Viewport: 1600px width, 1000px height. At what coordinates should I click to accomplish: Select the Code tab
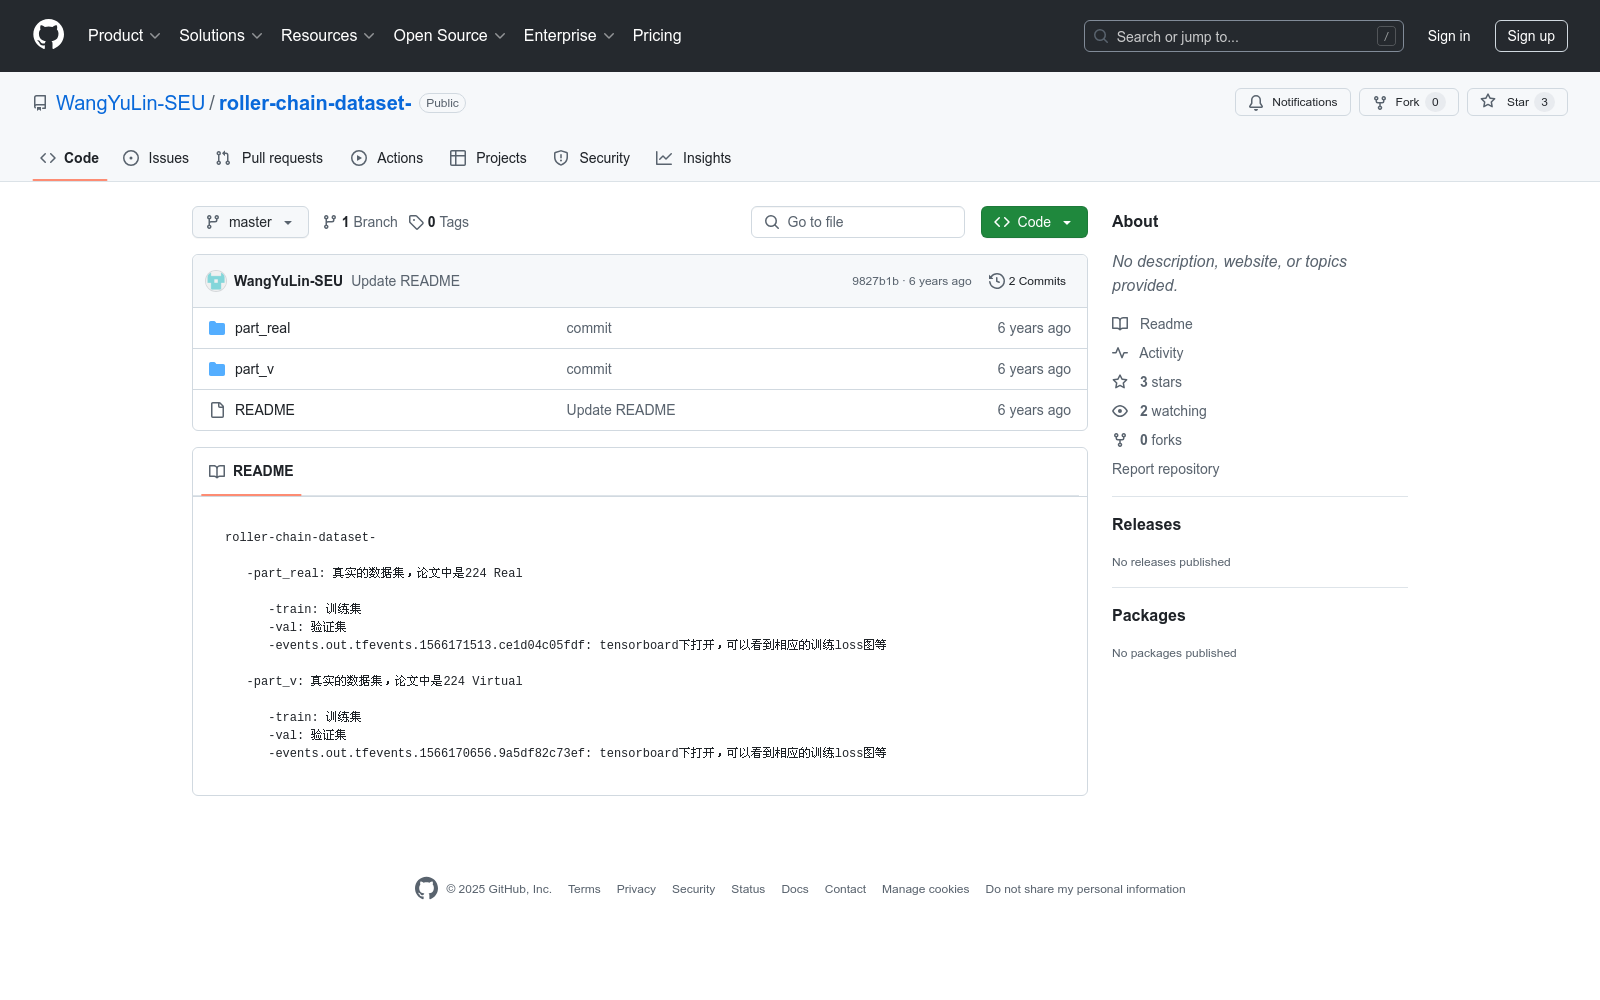point(70,158)
